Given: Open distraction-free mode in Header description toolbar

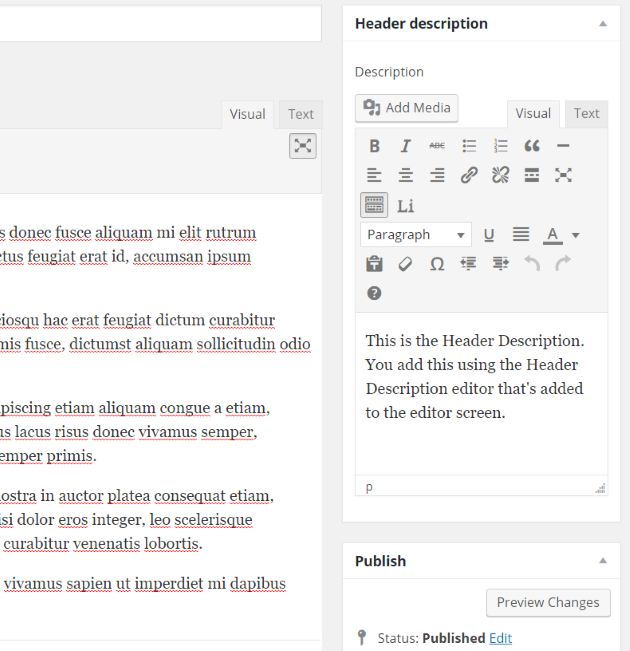Looking at the screenshot, I should pos(563,175).
